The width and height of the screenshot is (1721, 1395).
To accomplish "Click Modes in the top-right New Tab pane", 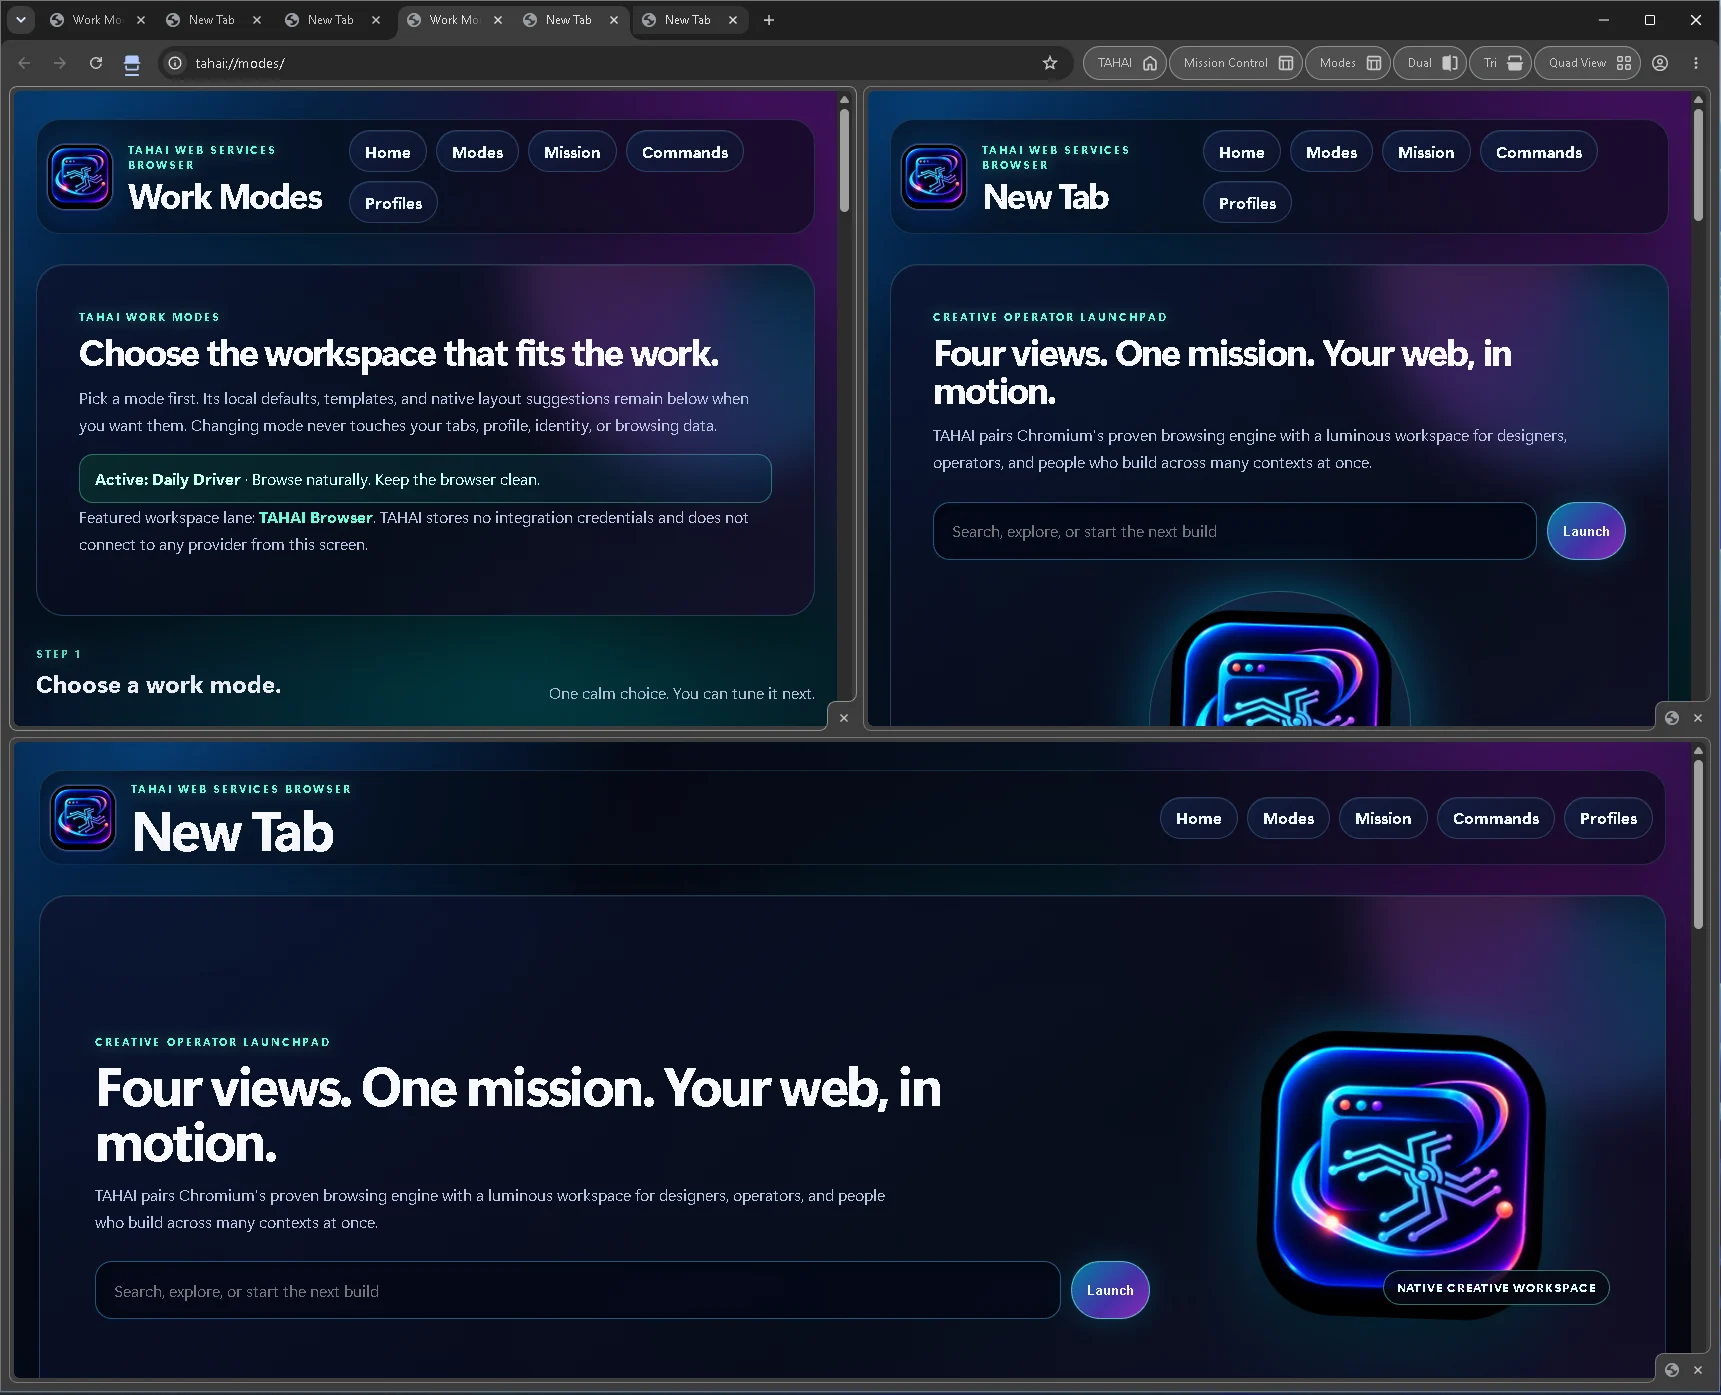I will 1331,152.
